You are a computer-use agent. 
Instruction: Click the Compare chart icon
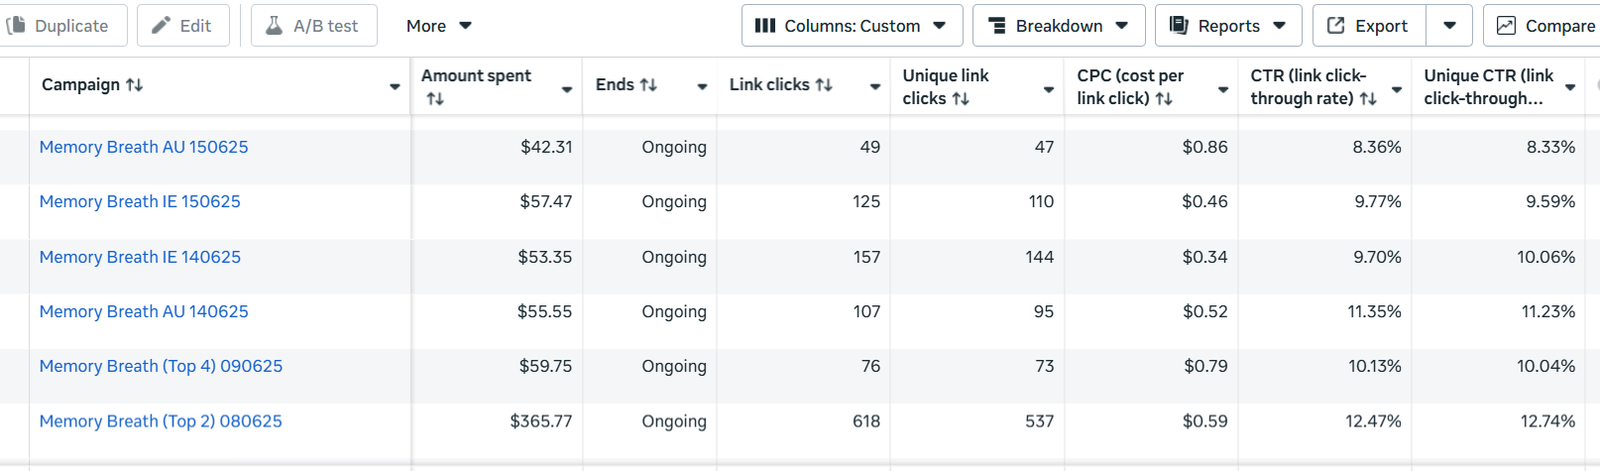point(1506,26)
